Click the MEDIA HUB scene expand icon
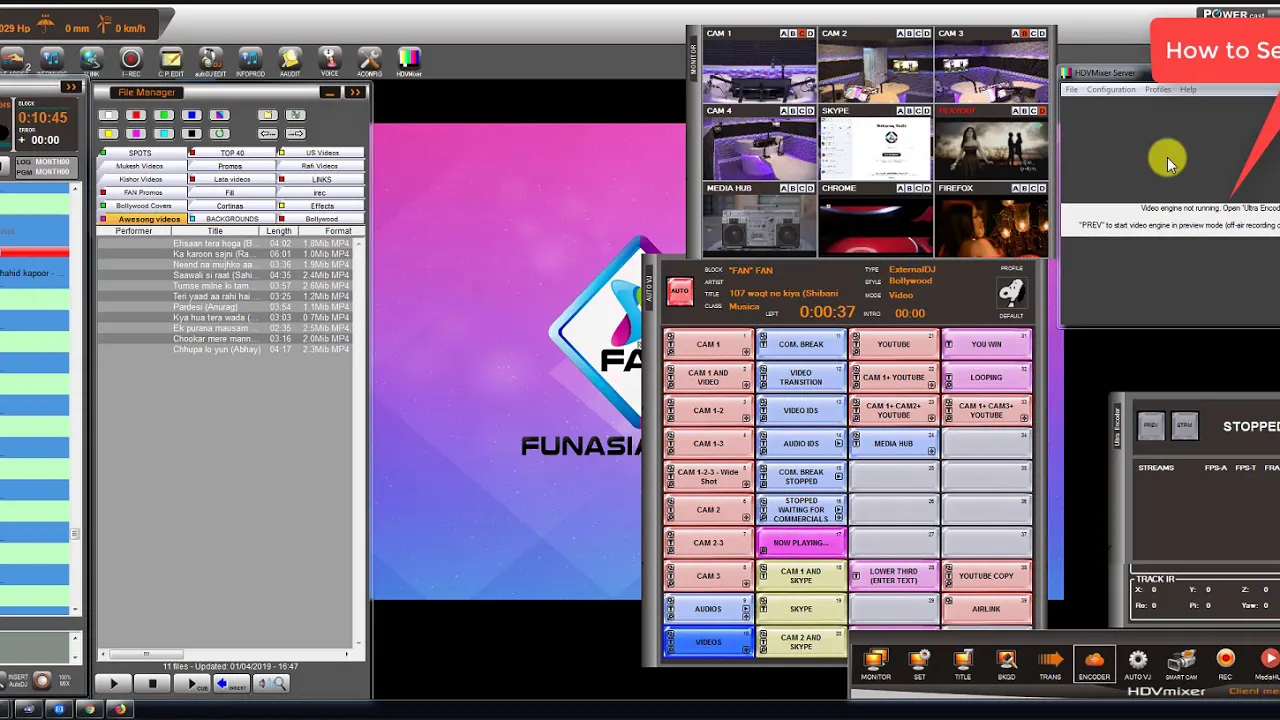The image size is (1280, 720). point(931,451)
